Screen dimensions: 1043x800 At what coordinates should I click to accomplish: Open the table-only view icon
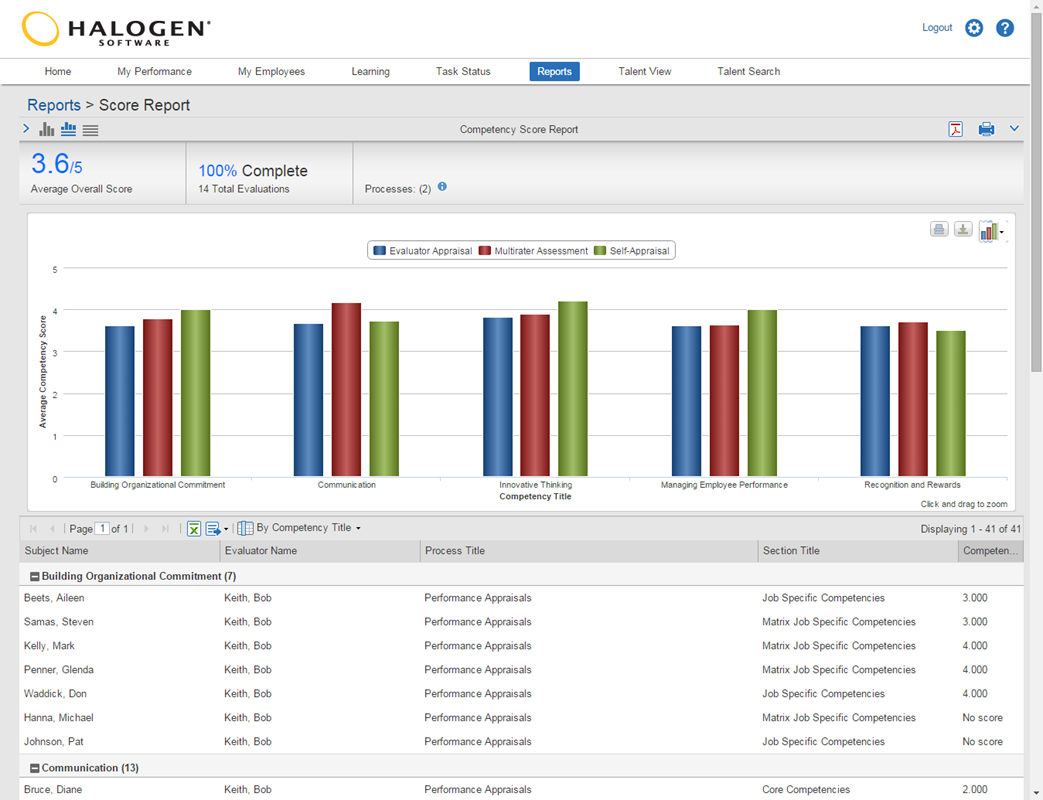pyautogui.click(x=90, y=129)
